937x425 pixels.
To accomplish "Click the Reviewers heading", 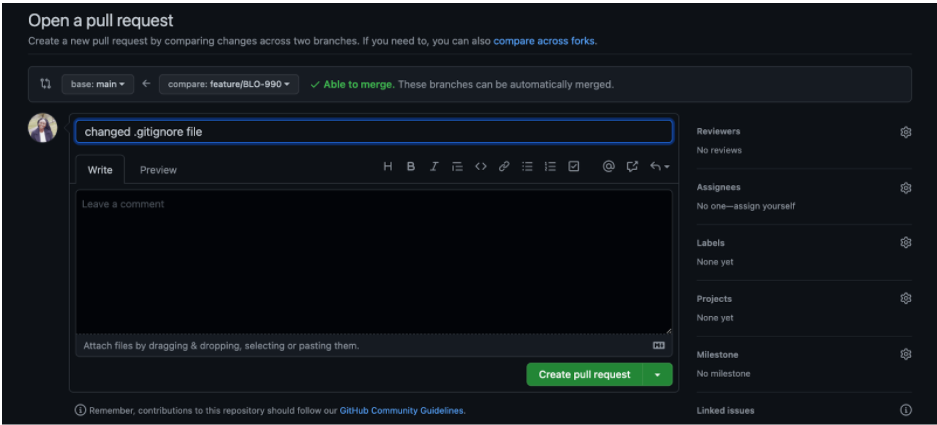I will click(x=718, y=132).
